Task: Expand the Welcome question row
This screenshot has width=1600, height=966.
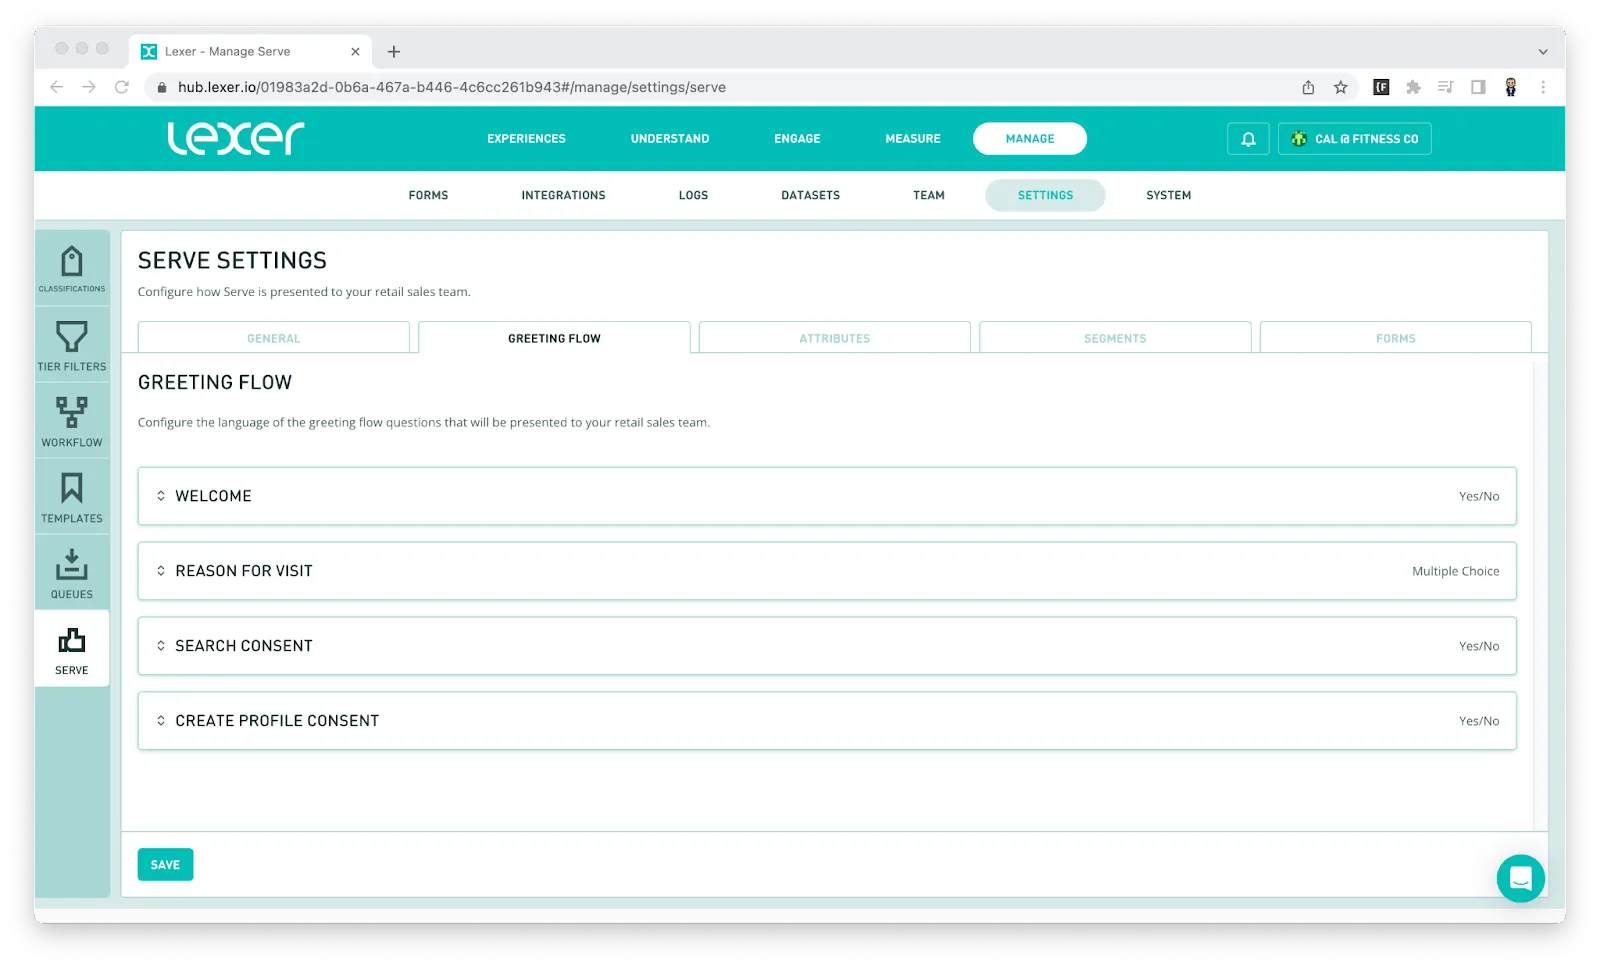Action: (827, 496)
